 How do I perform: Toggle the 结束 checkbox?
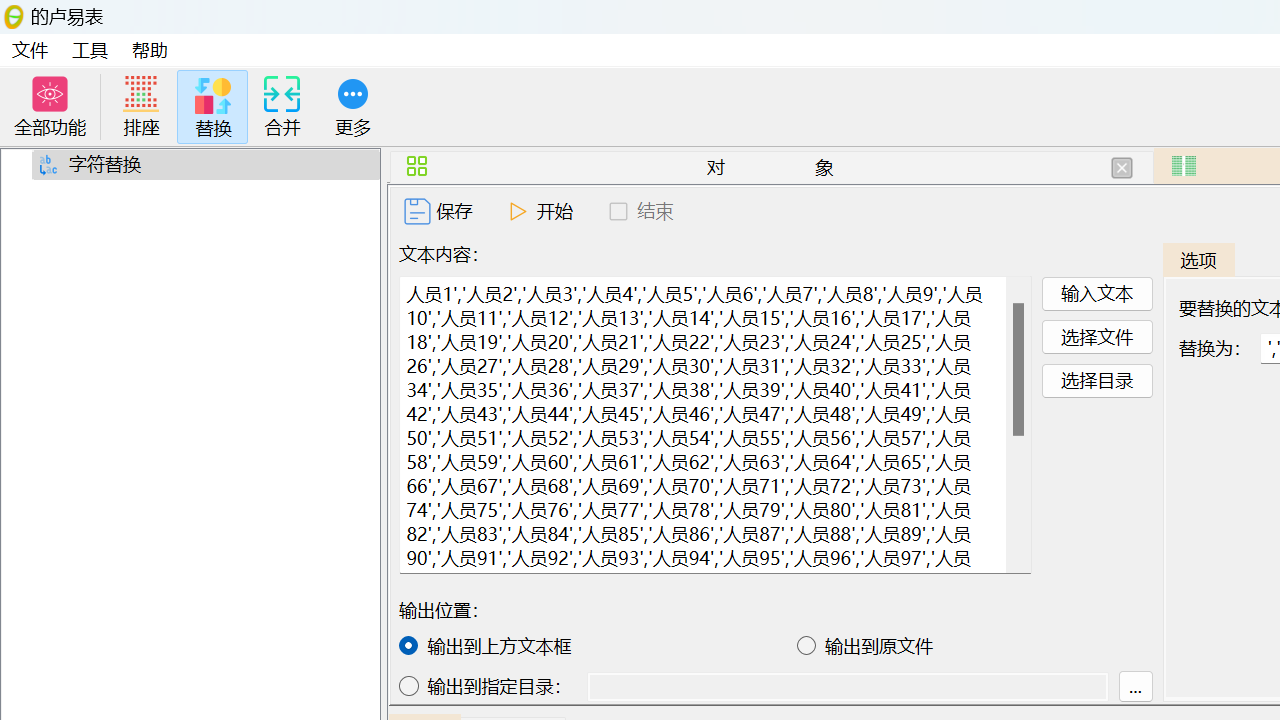point(618,211)
